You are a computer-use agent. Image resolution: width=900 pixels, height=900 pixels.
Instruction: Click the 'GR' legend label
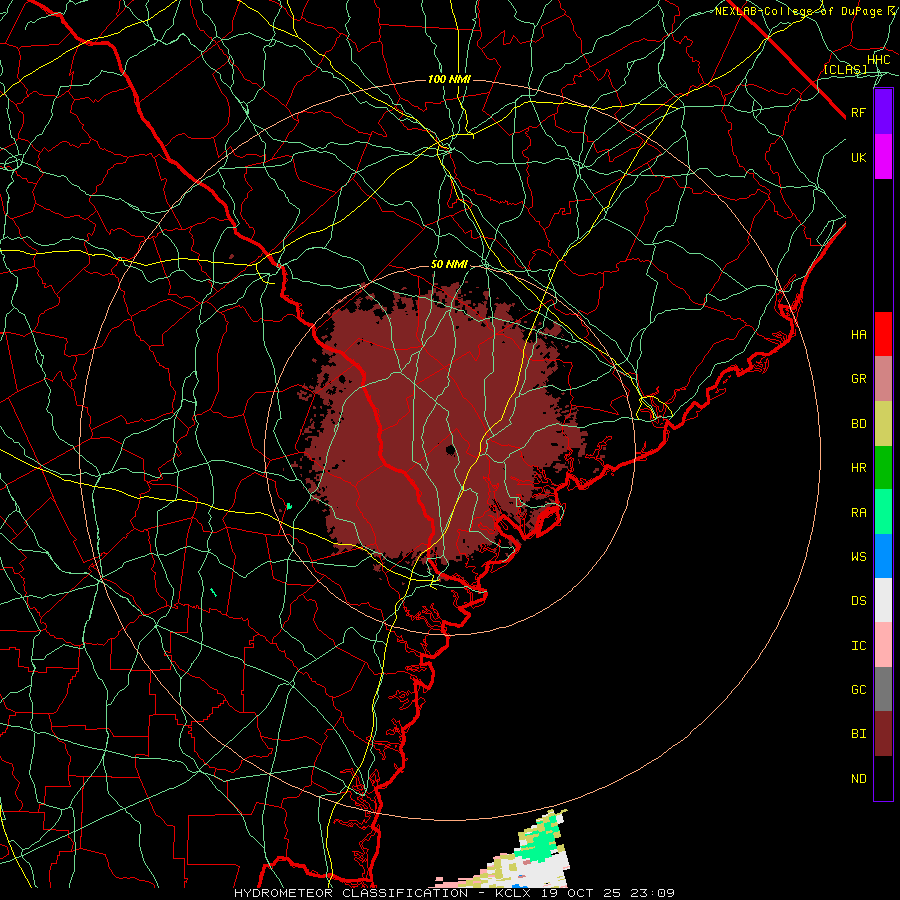[x=858, y=379]
